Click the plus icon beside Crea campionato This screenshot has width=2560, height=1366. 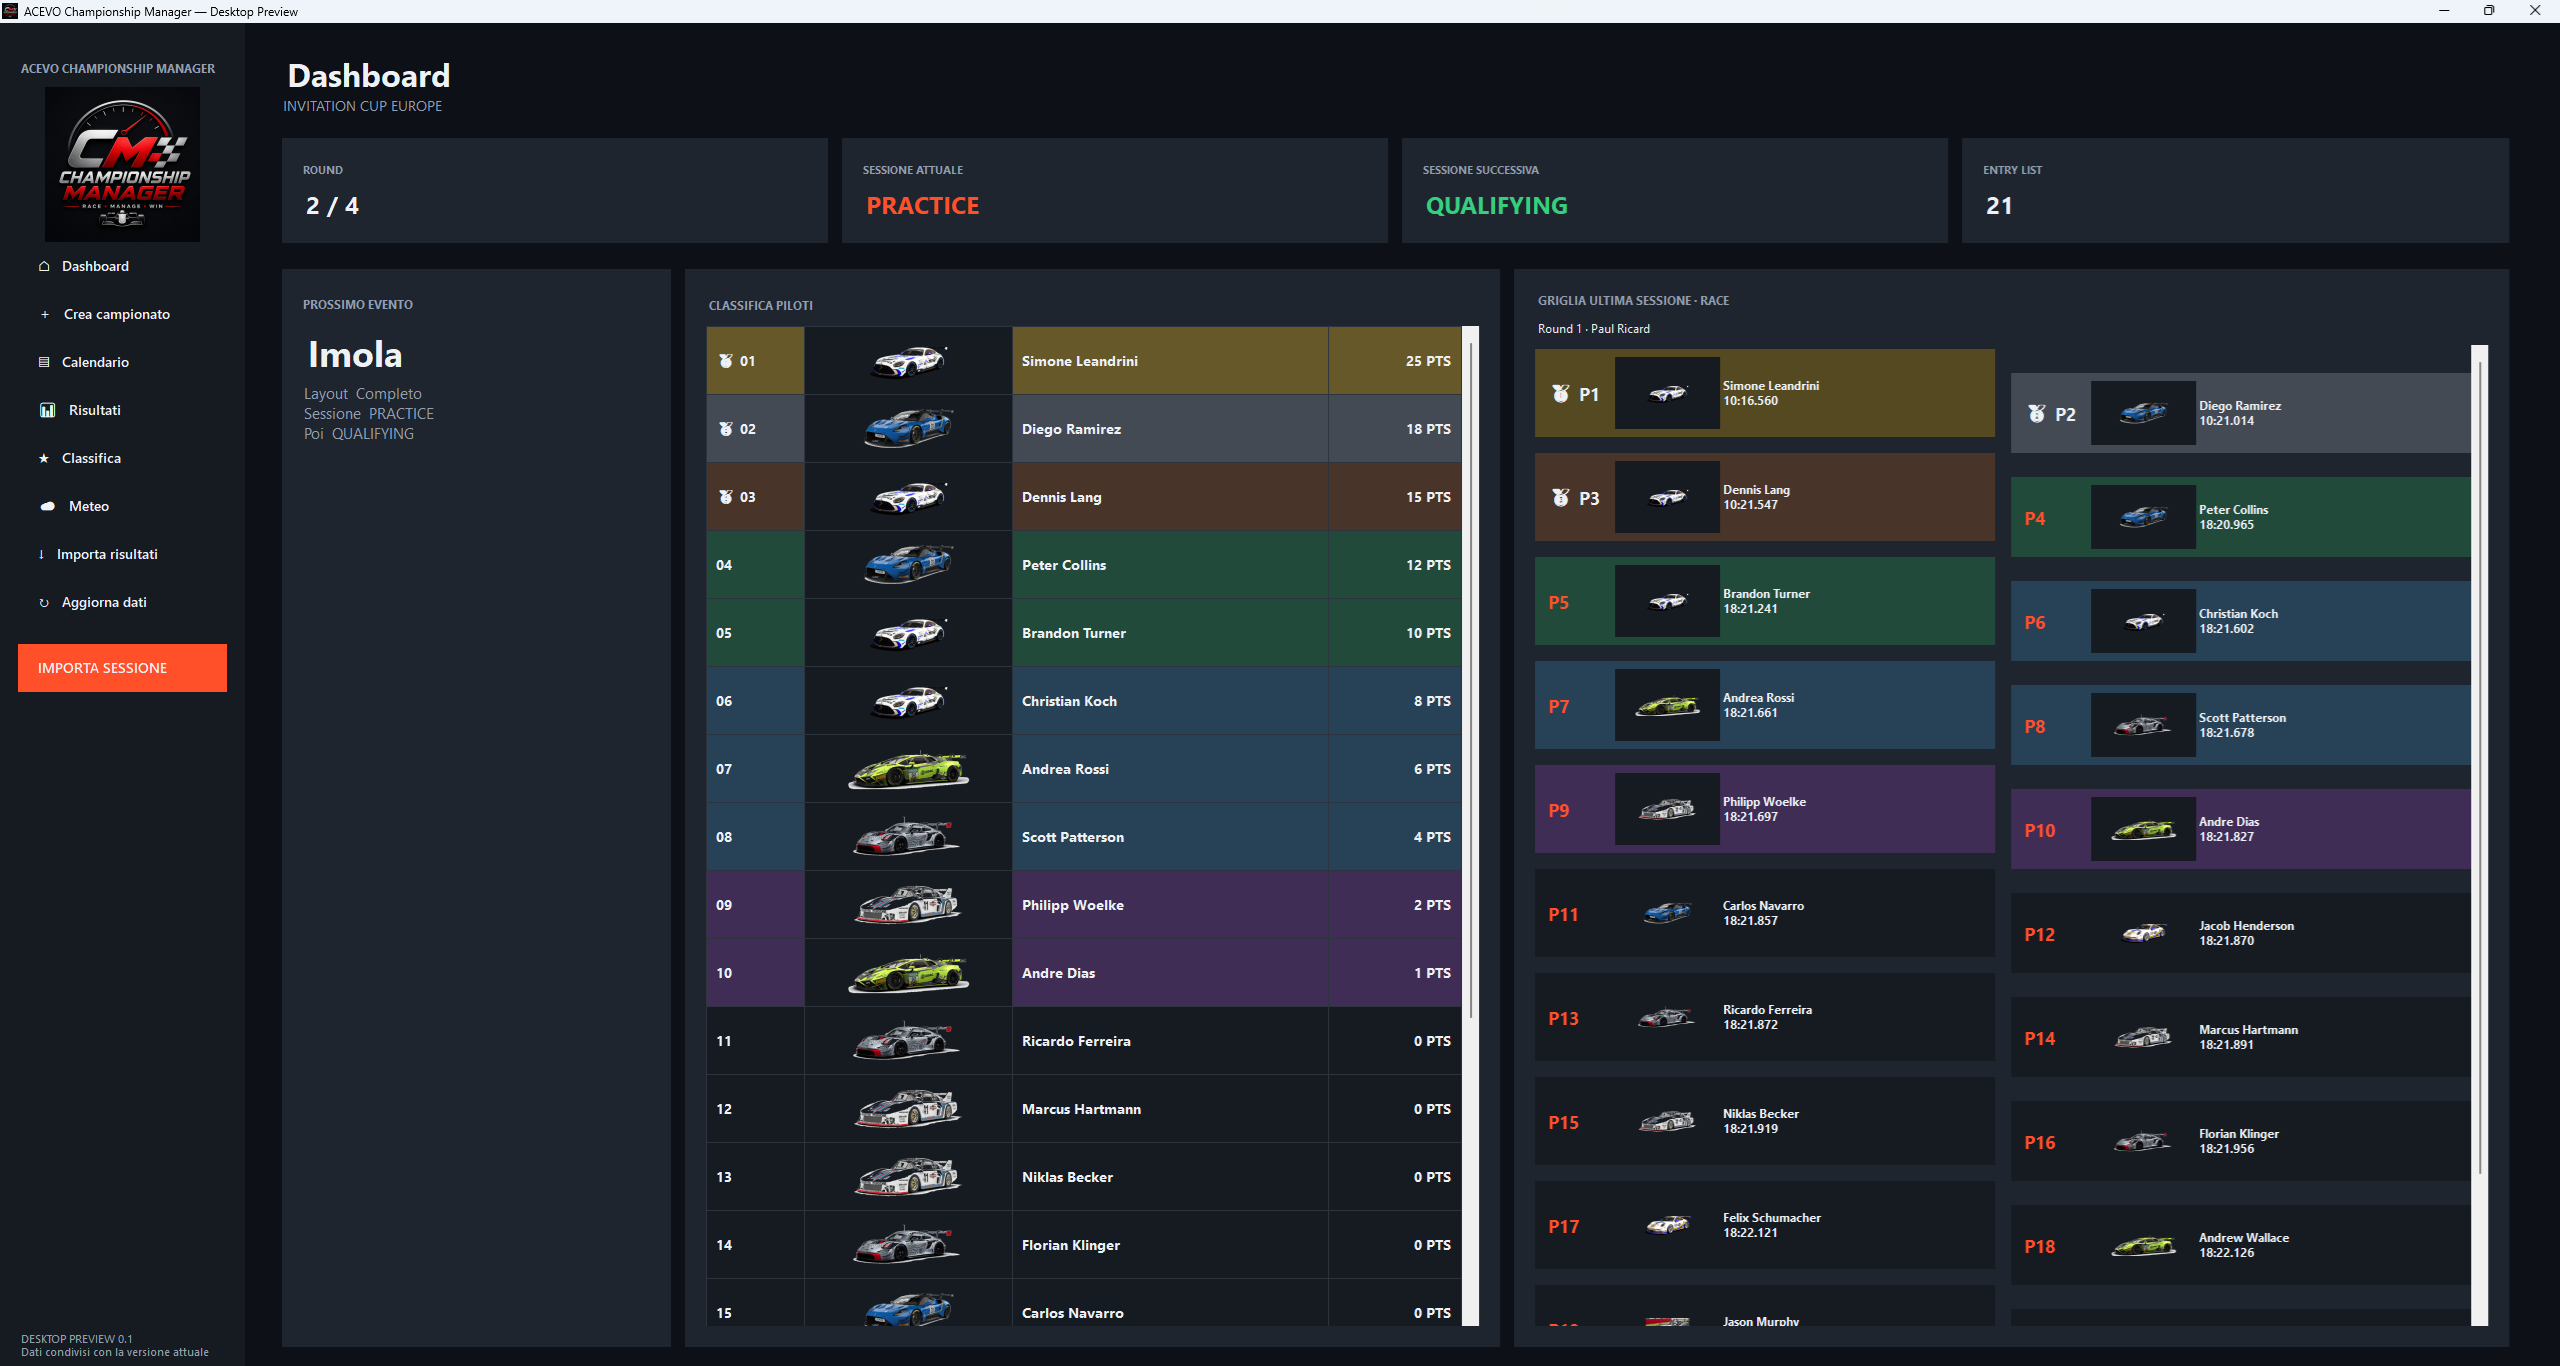click(44, 314)
